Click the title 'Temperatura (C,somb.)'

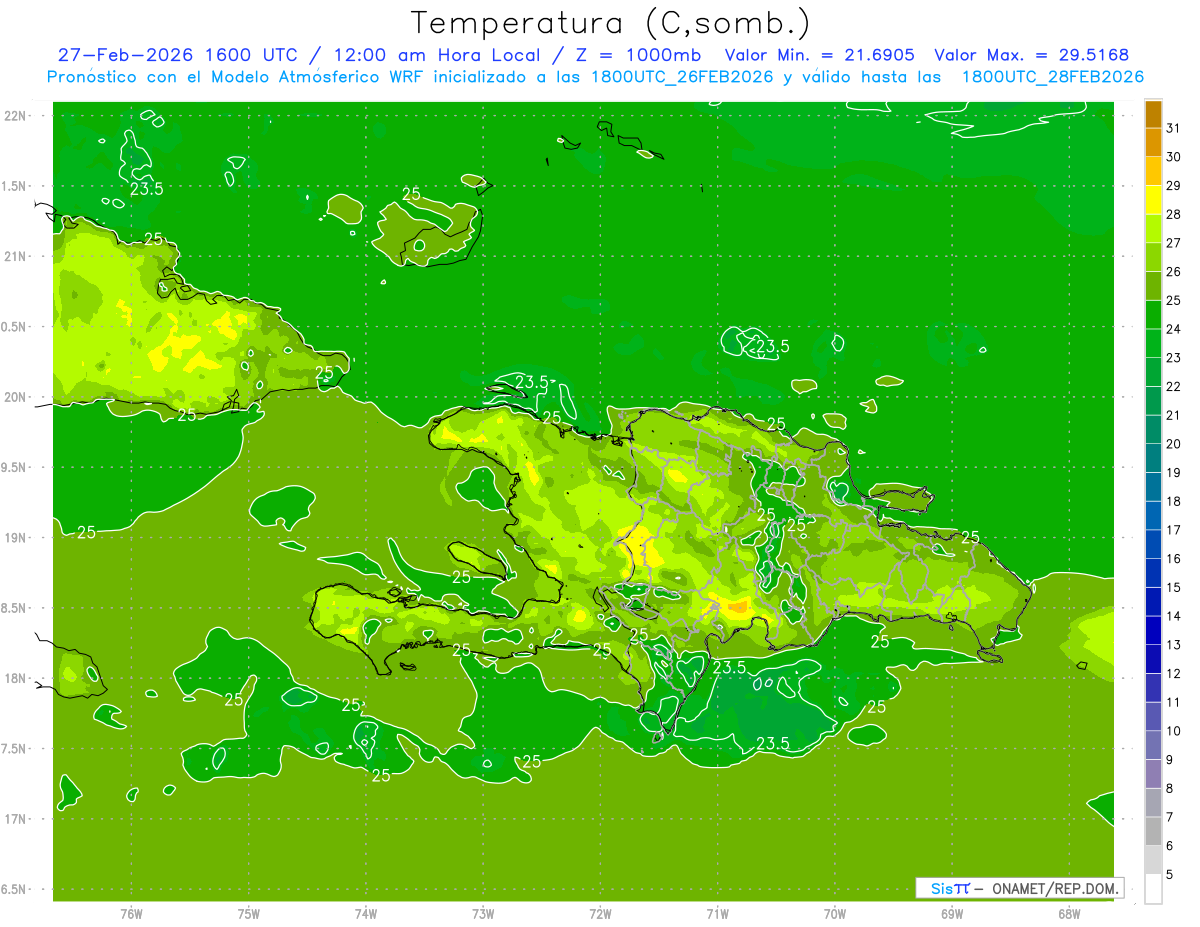click(611, 23)
